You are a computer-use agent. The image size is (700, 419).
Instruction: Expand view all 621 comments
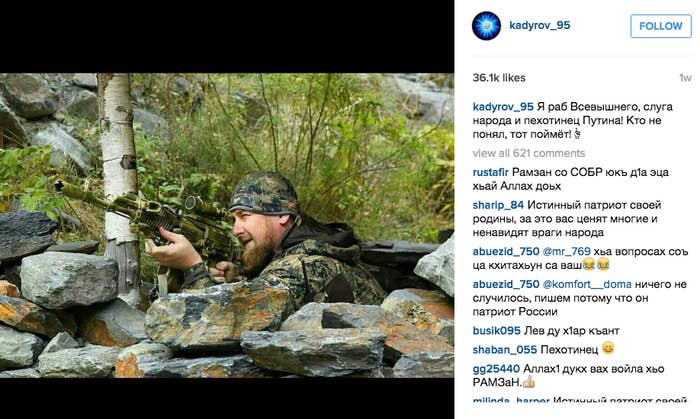(529, 153)
